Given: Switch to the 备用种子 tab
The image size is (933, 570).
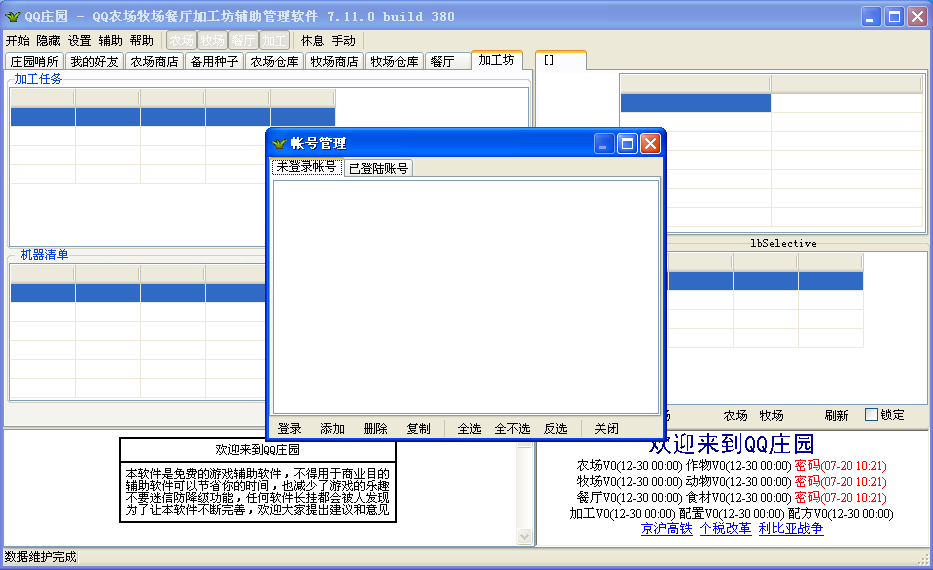Looking at the screenshot, I should click(214, 61).
